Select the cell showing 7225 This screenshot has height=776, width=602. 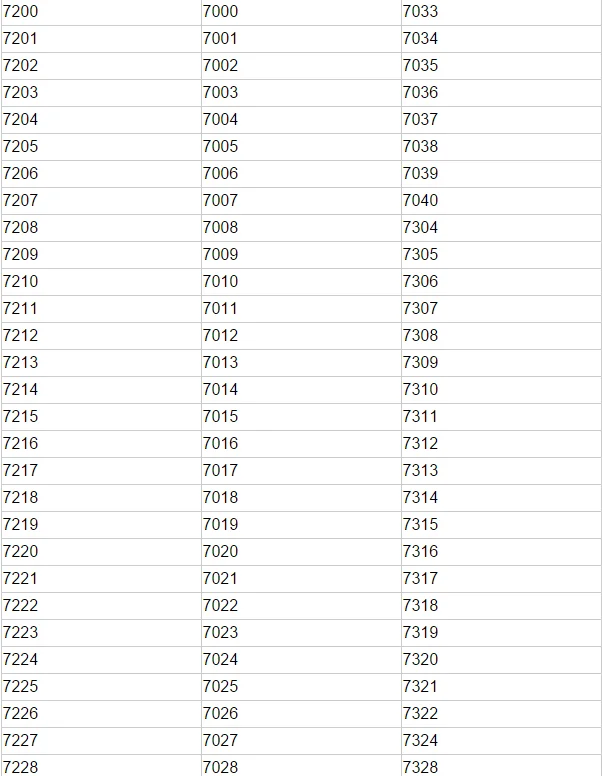coord(21,687)
